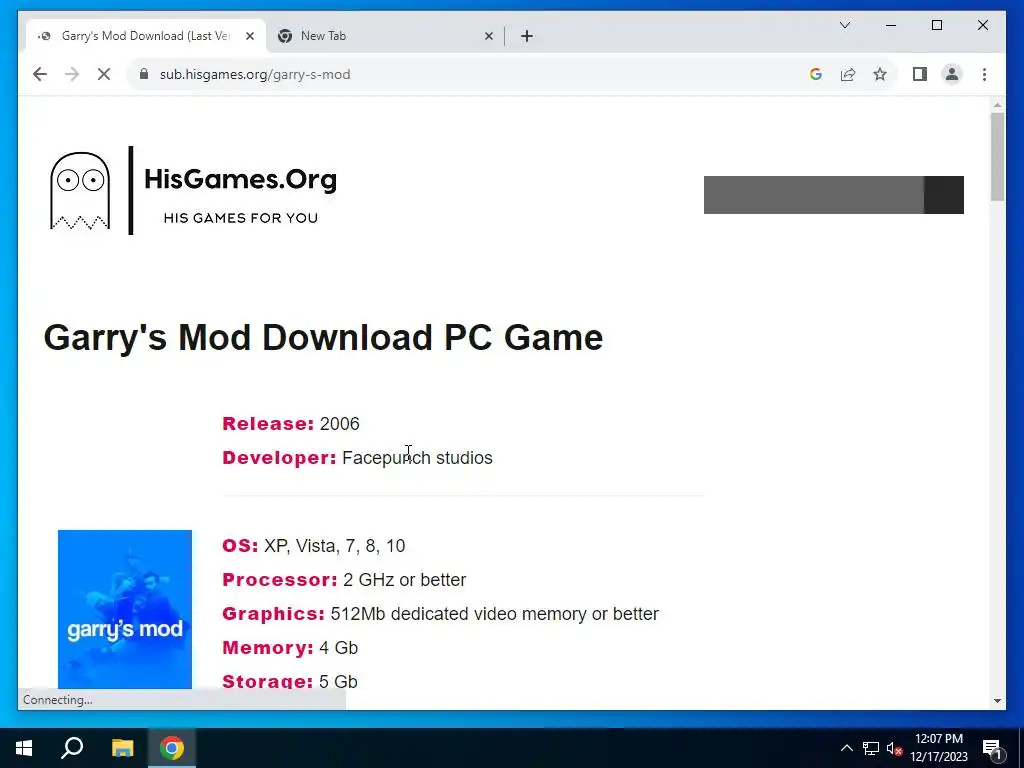1024x768 pixels.
Task: Select the Processor: 2 GHz or better line
Action: [x=344, y=580]
